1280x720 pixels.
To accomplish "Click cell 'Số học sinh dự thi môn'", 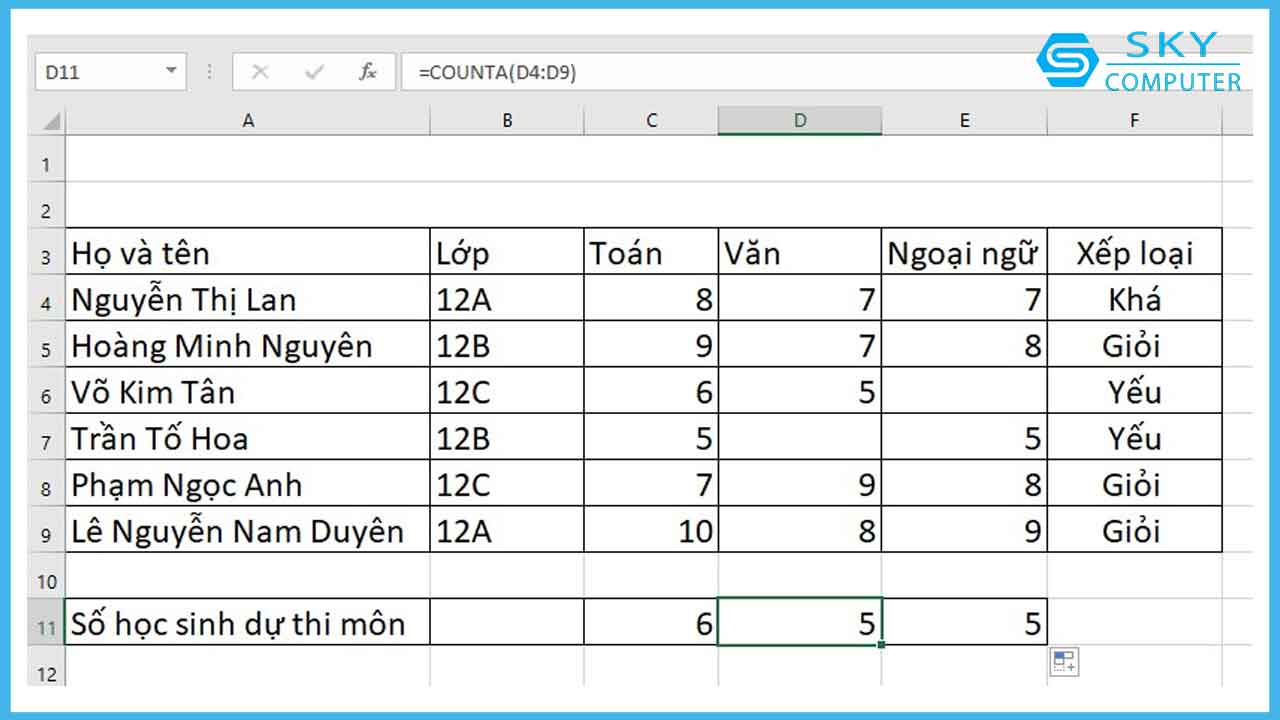I will point(248,622).
